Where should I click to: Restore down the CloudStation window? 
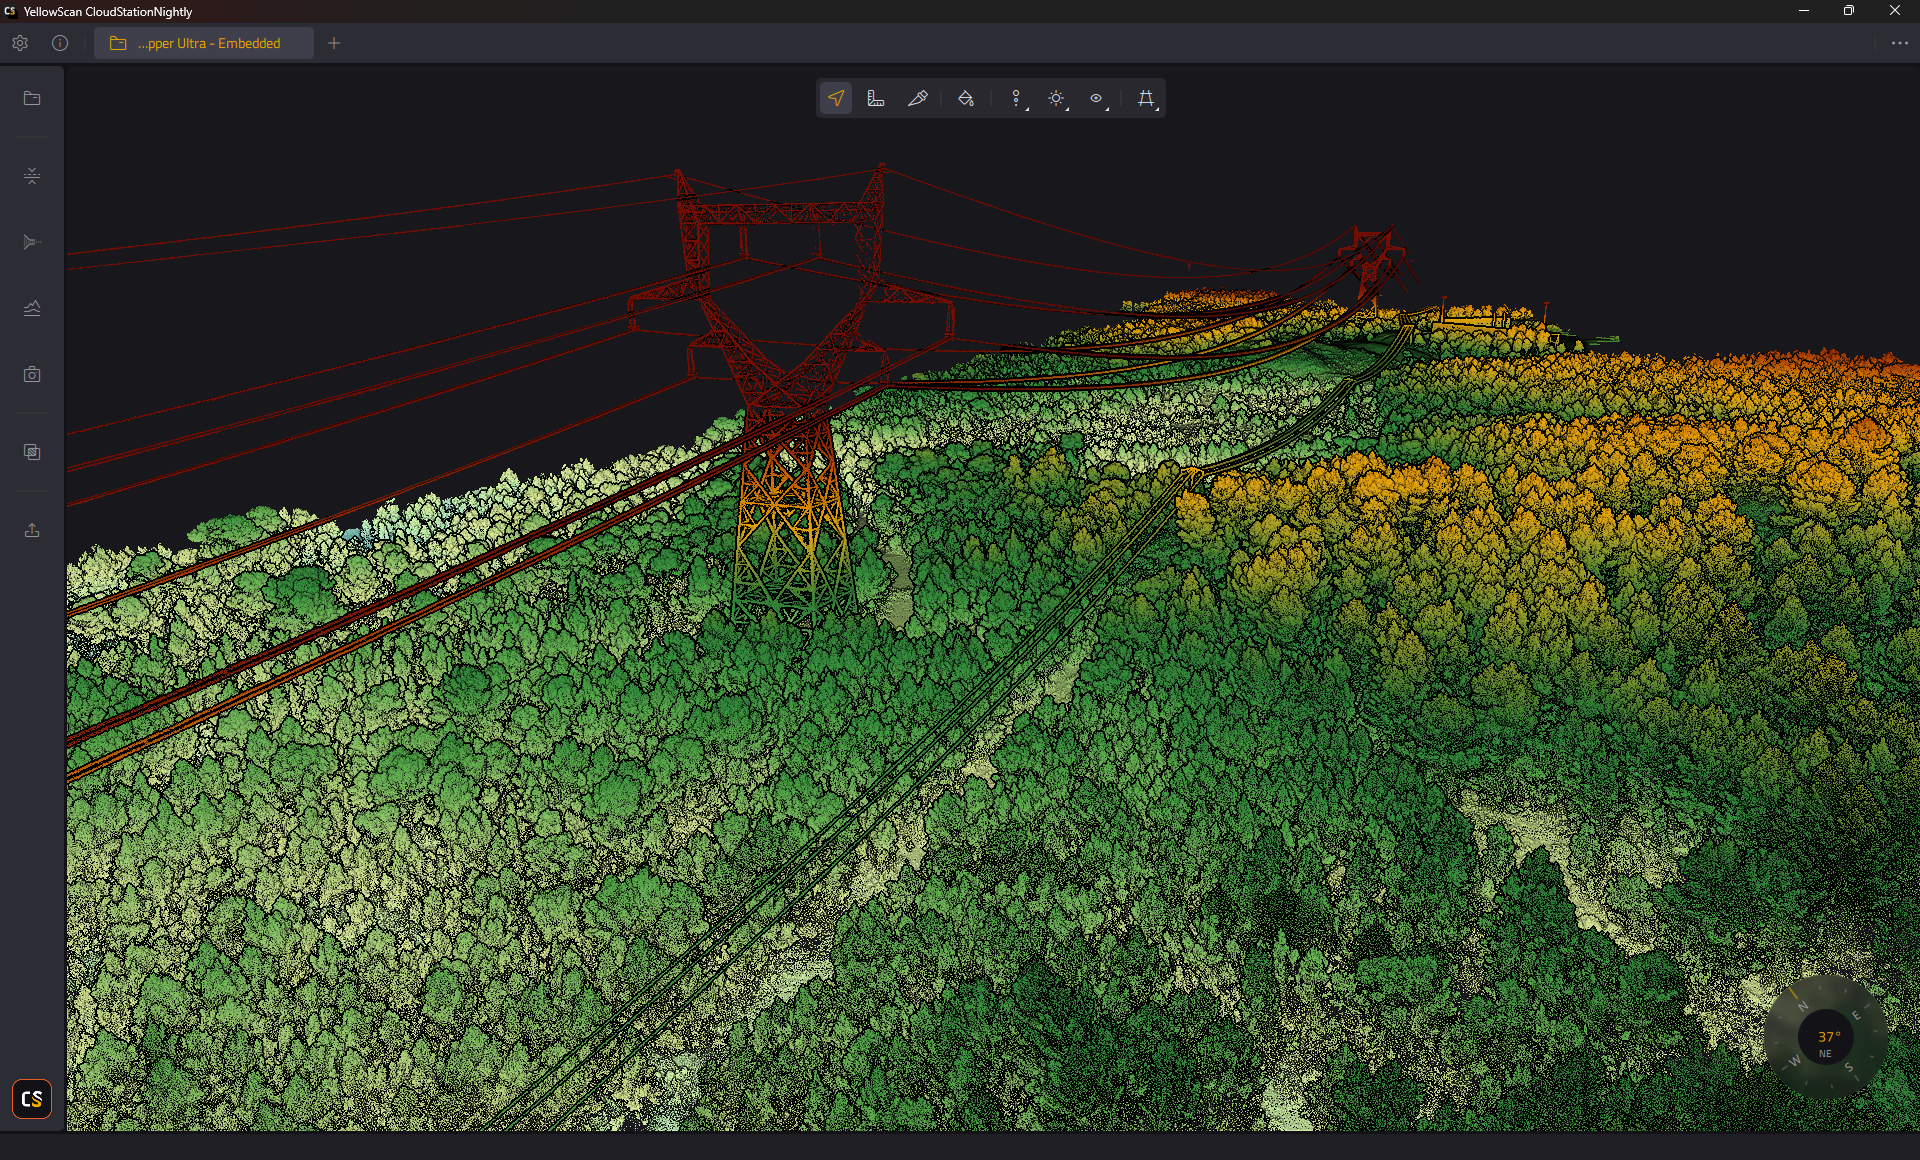pyautogui.click(x=1849, y=11)
